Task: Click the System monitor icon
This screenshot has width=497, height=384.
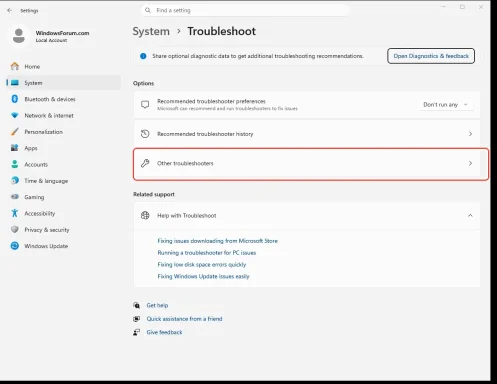Action: click(15, 83)
